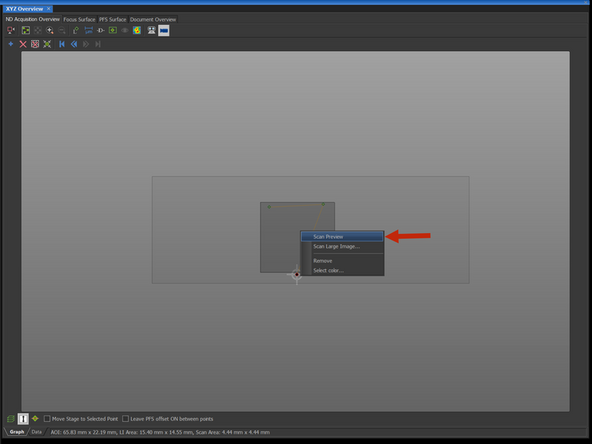Viewport: 592px width, 444px height.
Task: Click the fit-to-points icon with green dots
Action: (26, 30)
